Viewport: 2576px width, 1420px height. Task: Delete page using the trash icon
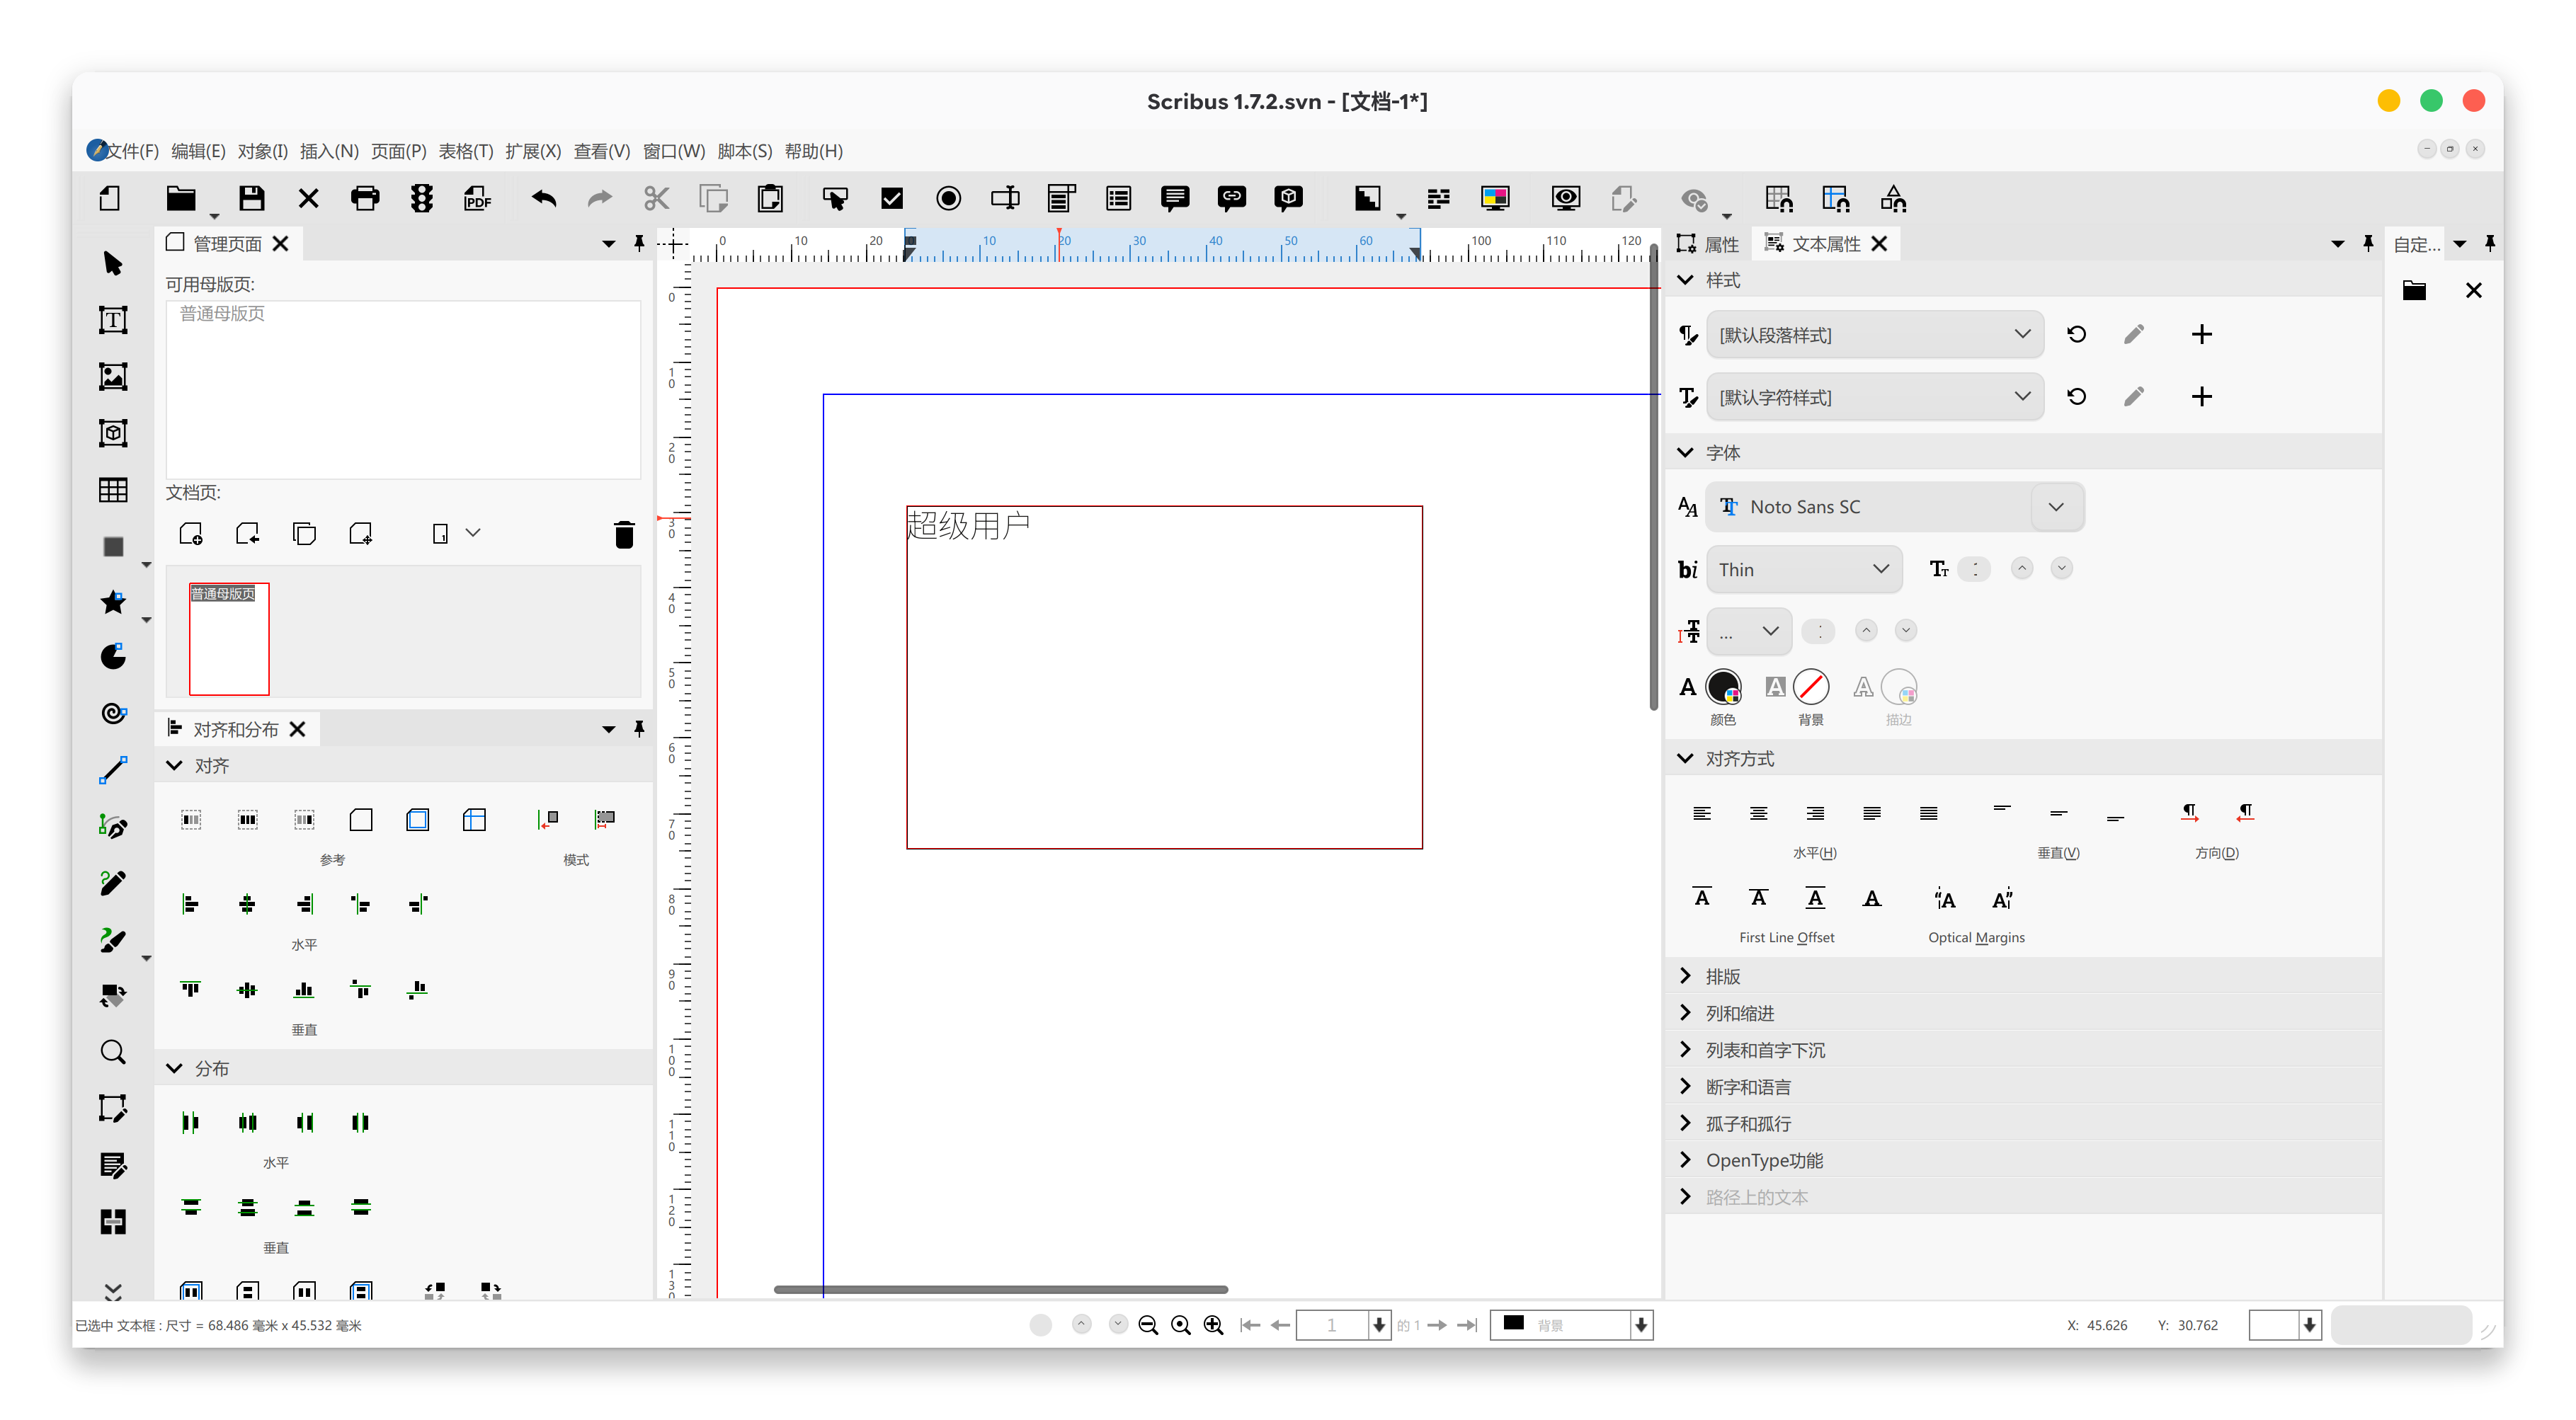[624, 534]
